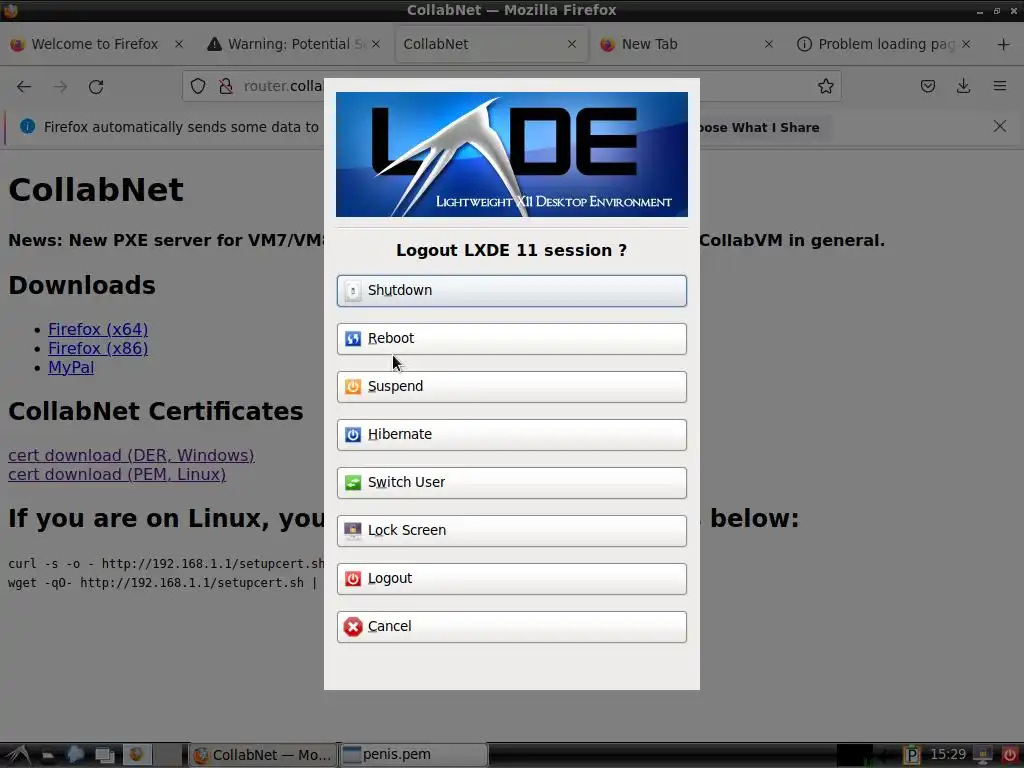Open the LXDE start menu icon
The height and width of the screenshot is (768, 1024).
point(17,755)
